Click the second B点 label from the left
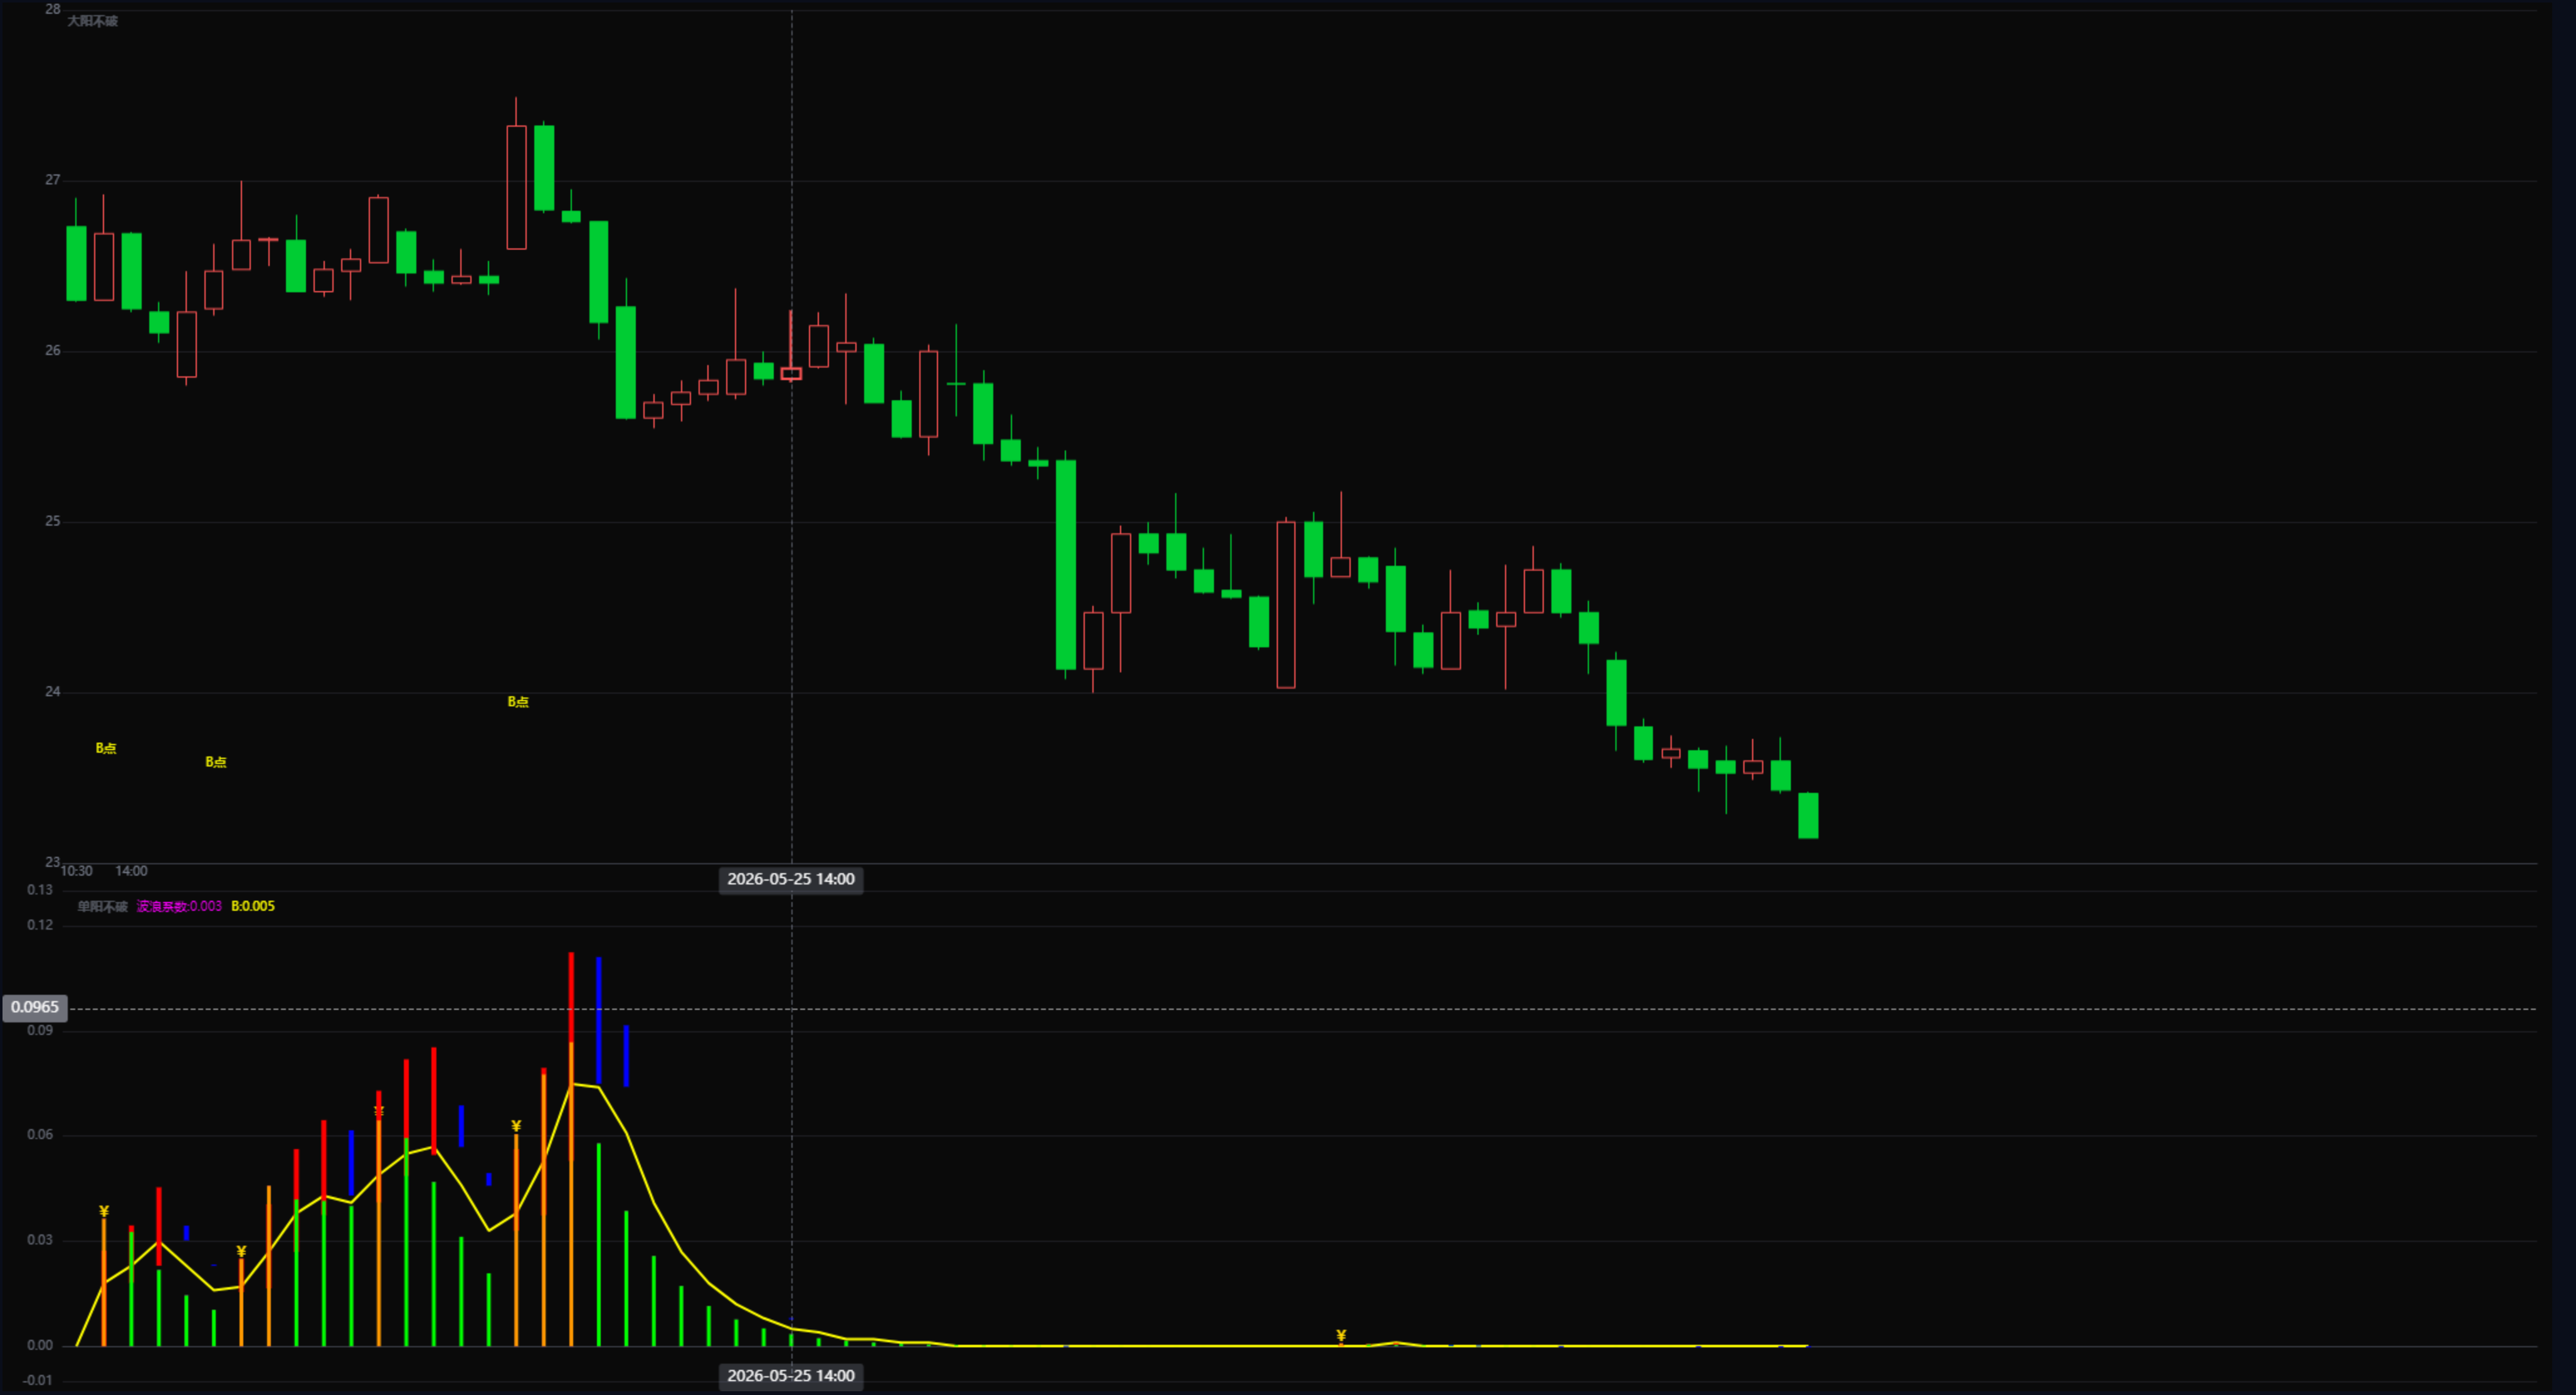The width and height of the screenshot is (2576, 1395). coord(216,762)
